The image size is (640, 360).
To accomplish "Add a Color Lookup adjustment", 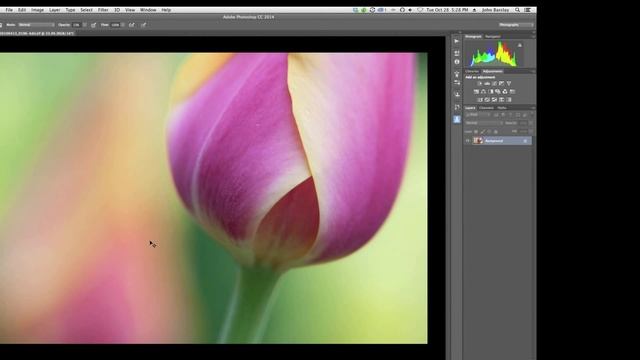I will click(513, 92).
